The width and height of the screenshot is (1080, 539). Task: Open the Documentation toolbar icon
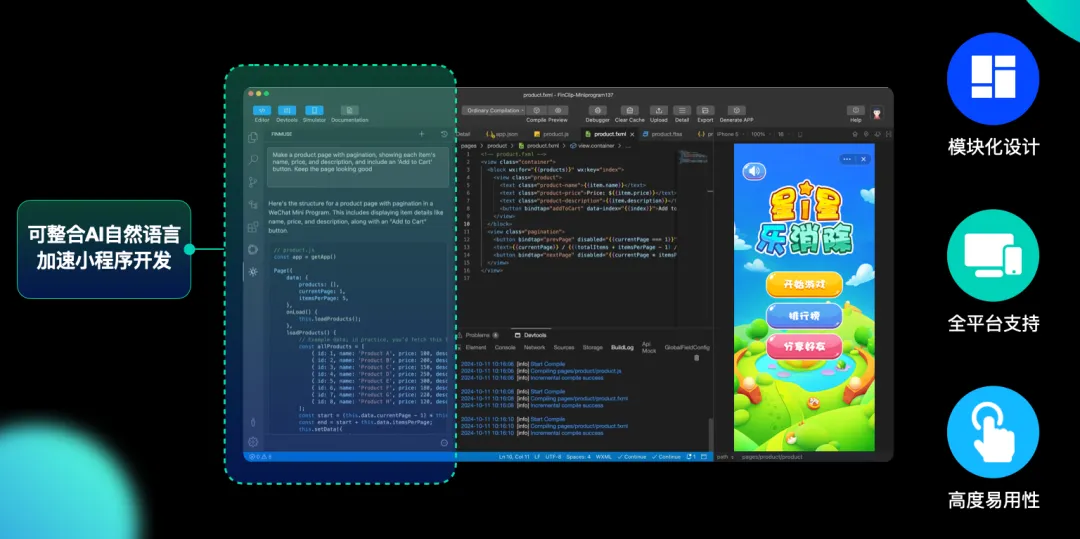click(x=349, y=111)
